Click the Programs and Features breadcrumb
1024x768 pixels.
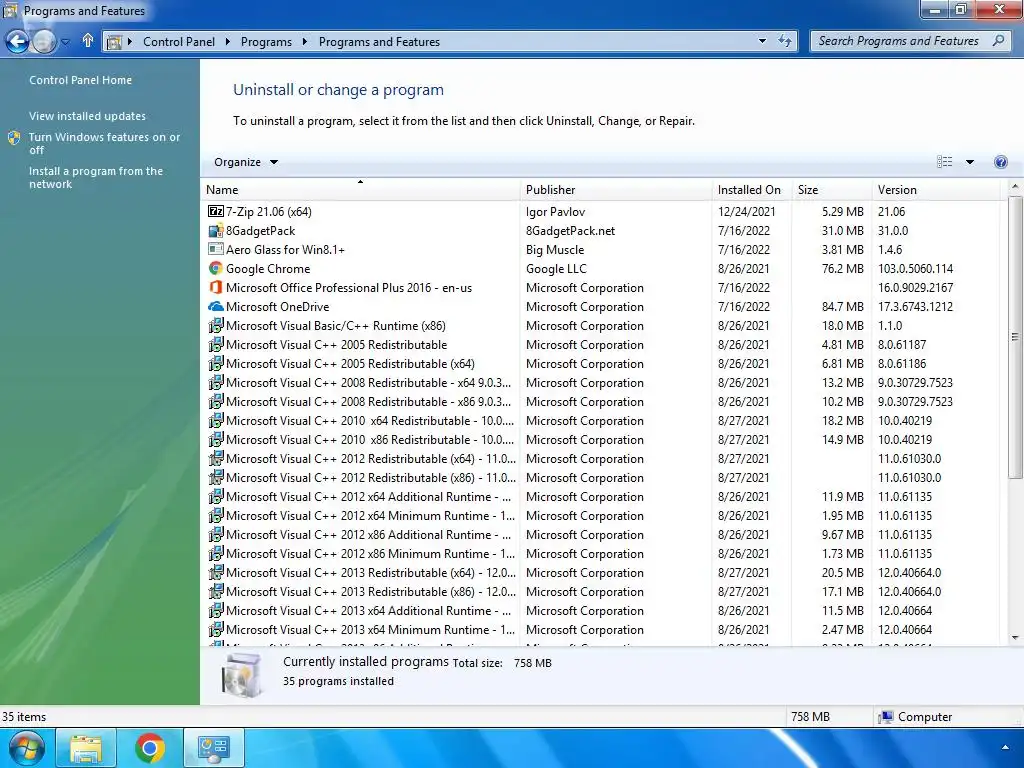pyautogui.click(x=379, y=42)
